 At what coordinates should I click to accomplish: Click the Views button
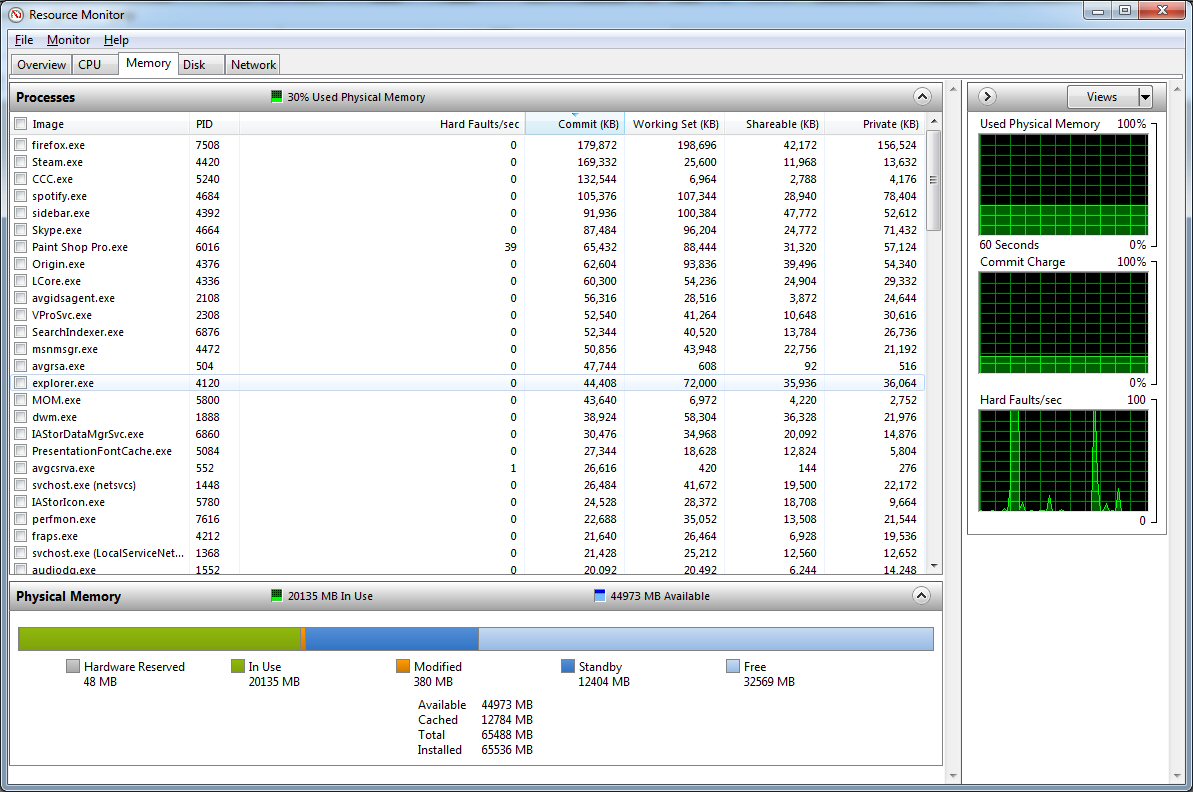(x=1102, y=97)
